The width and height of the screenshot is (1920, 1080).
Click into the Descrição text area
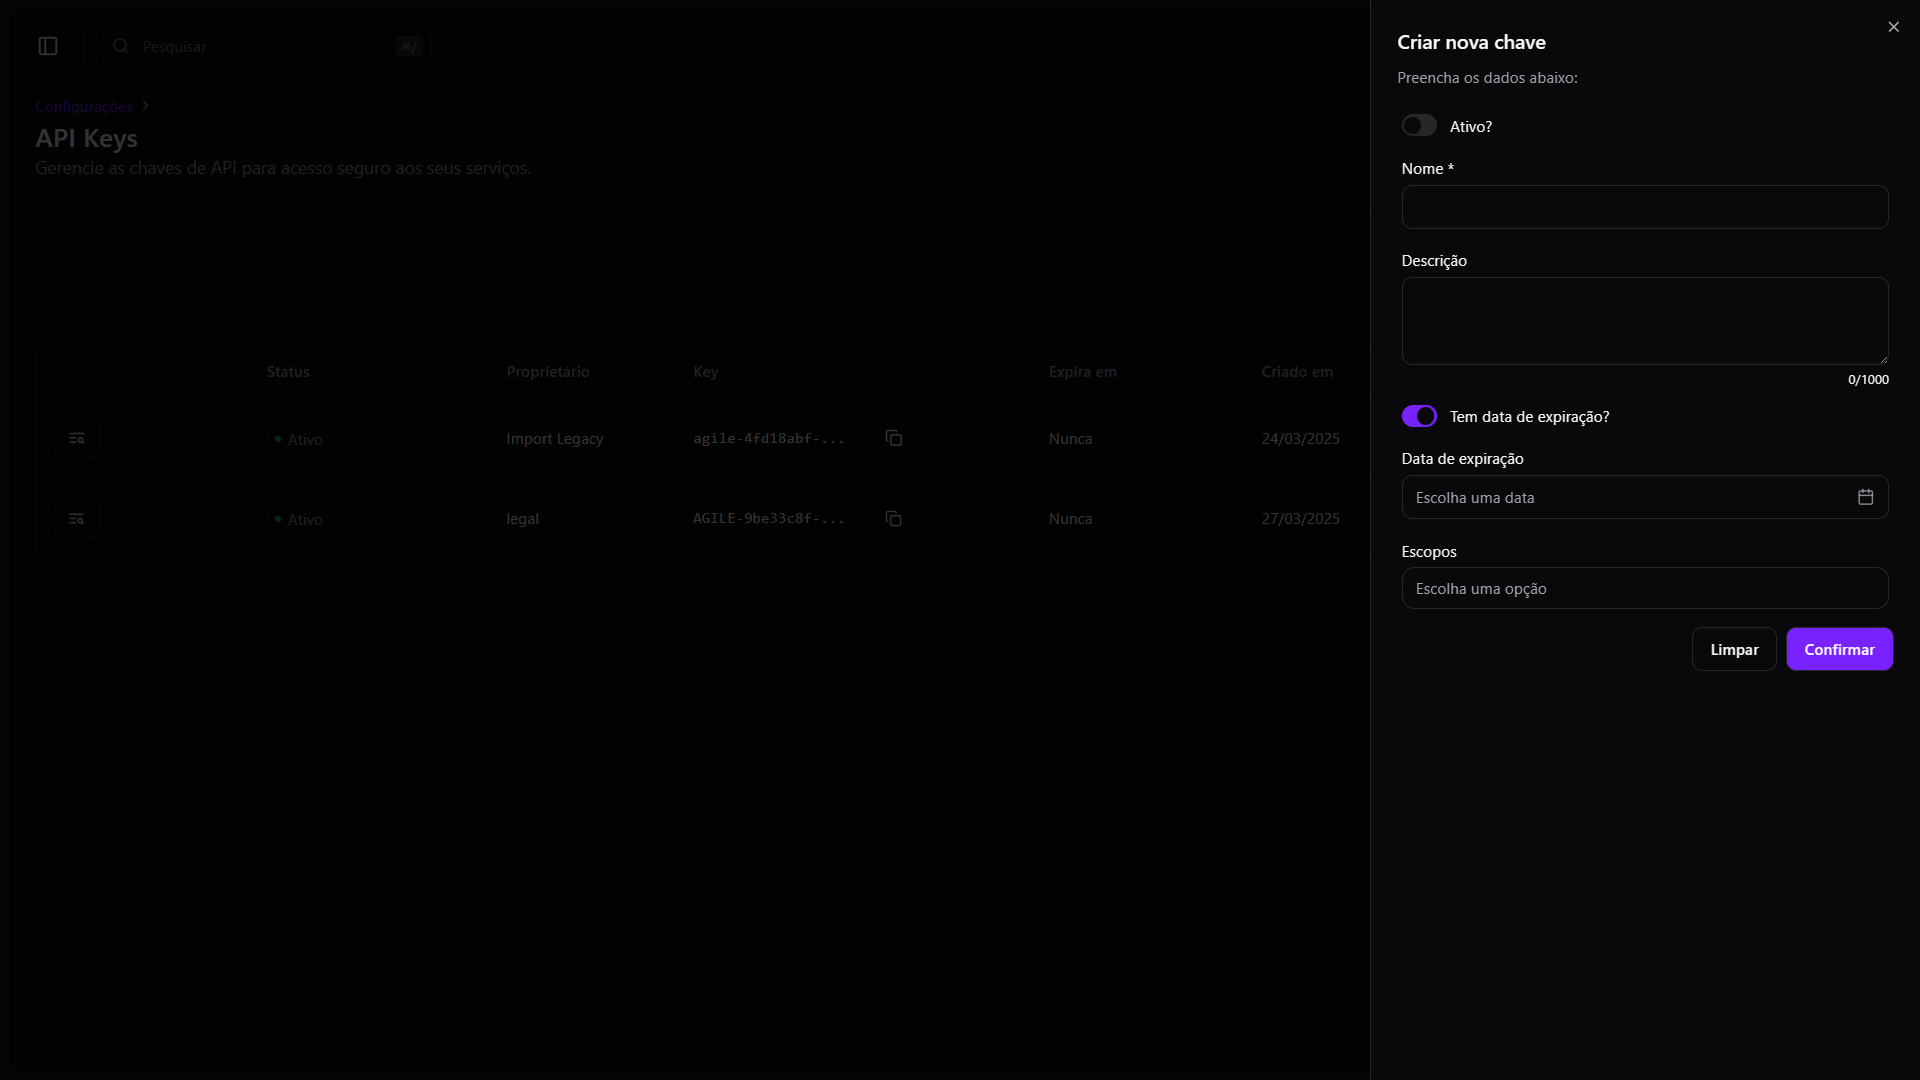(1644, 320)
